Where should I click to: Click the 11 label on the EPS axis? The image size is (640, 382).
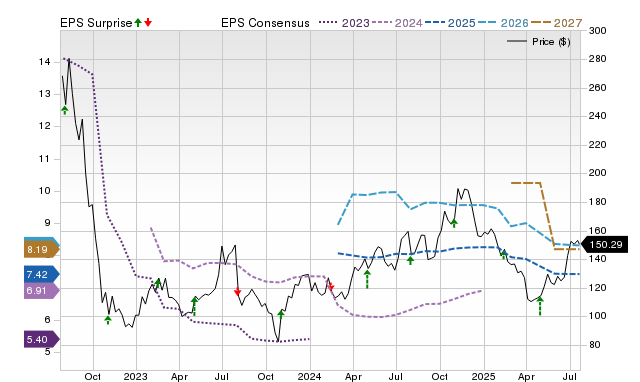44,159
